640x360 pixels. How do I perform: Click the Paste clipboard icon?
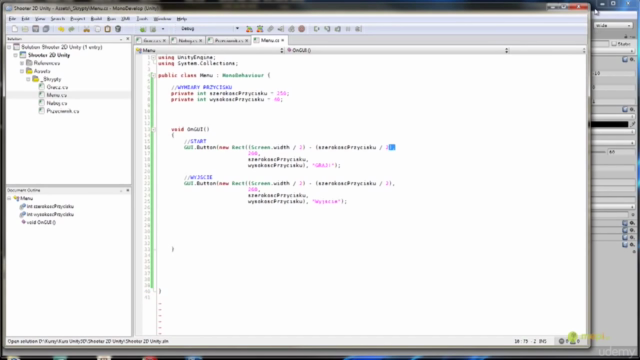tap(107, 29)
